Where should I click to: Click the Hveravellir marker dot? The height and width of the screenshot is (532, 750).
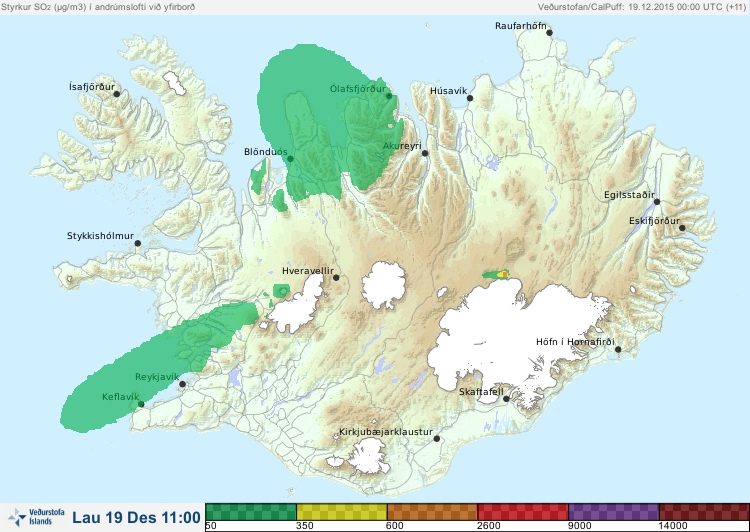click(336, 277)
